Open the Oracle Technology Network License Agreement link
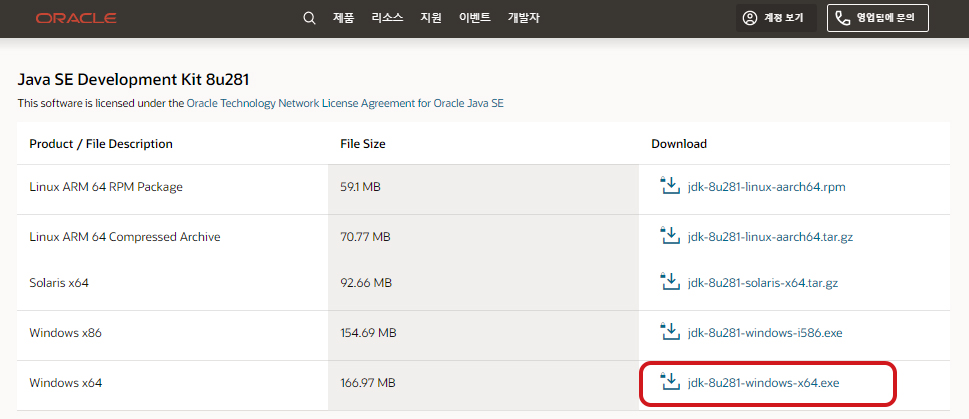Image resolution: width=969 pixels, height=419 pixels. [345, 103]
